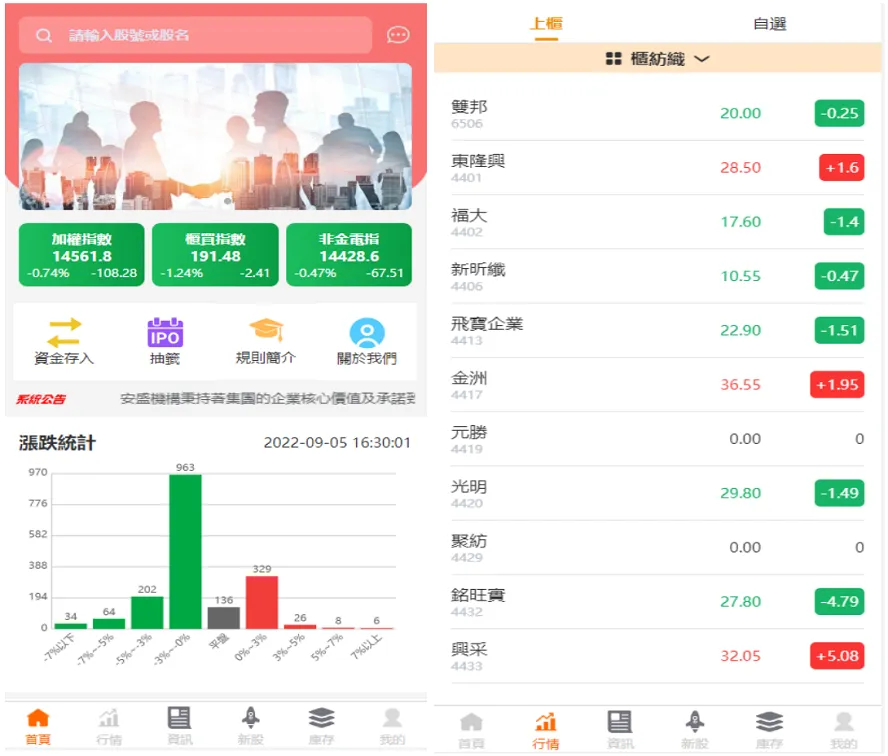Screen dimensions: 888x756
Task: Tap the 資金存入 deposit arrows icon
Action: [x=62, y=330]
